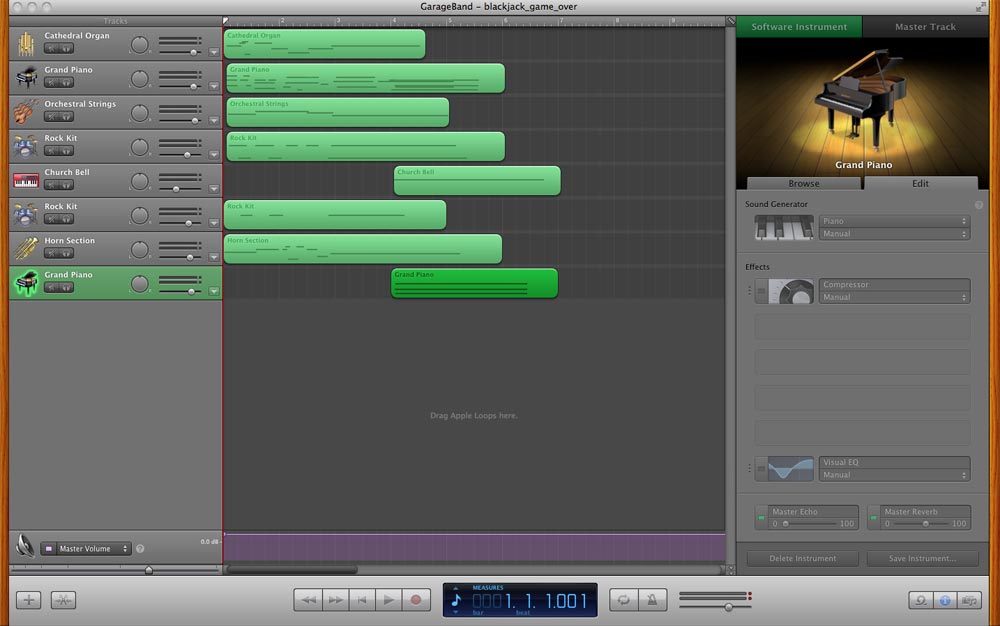
Task: Open the Compressor effect settings graphic
Action: (791, 291)
